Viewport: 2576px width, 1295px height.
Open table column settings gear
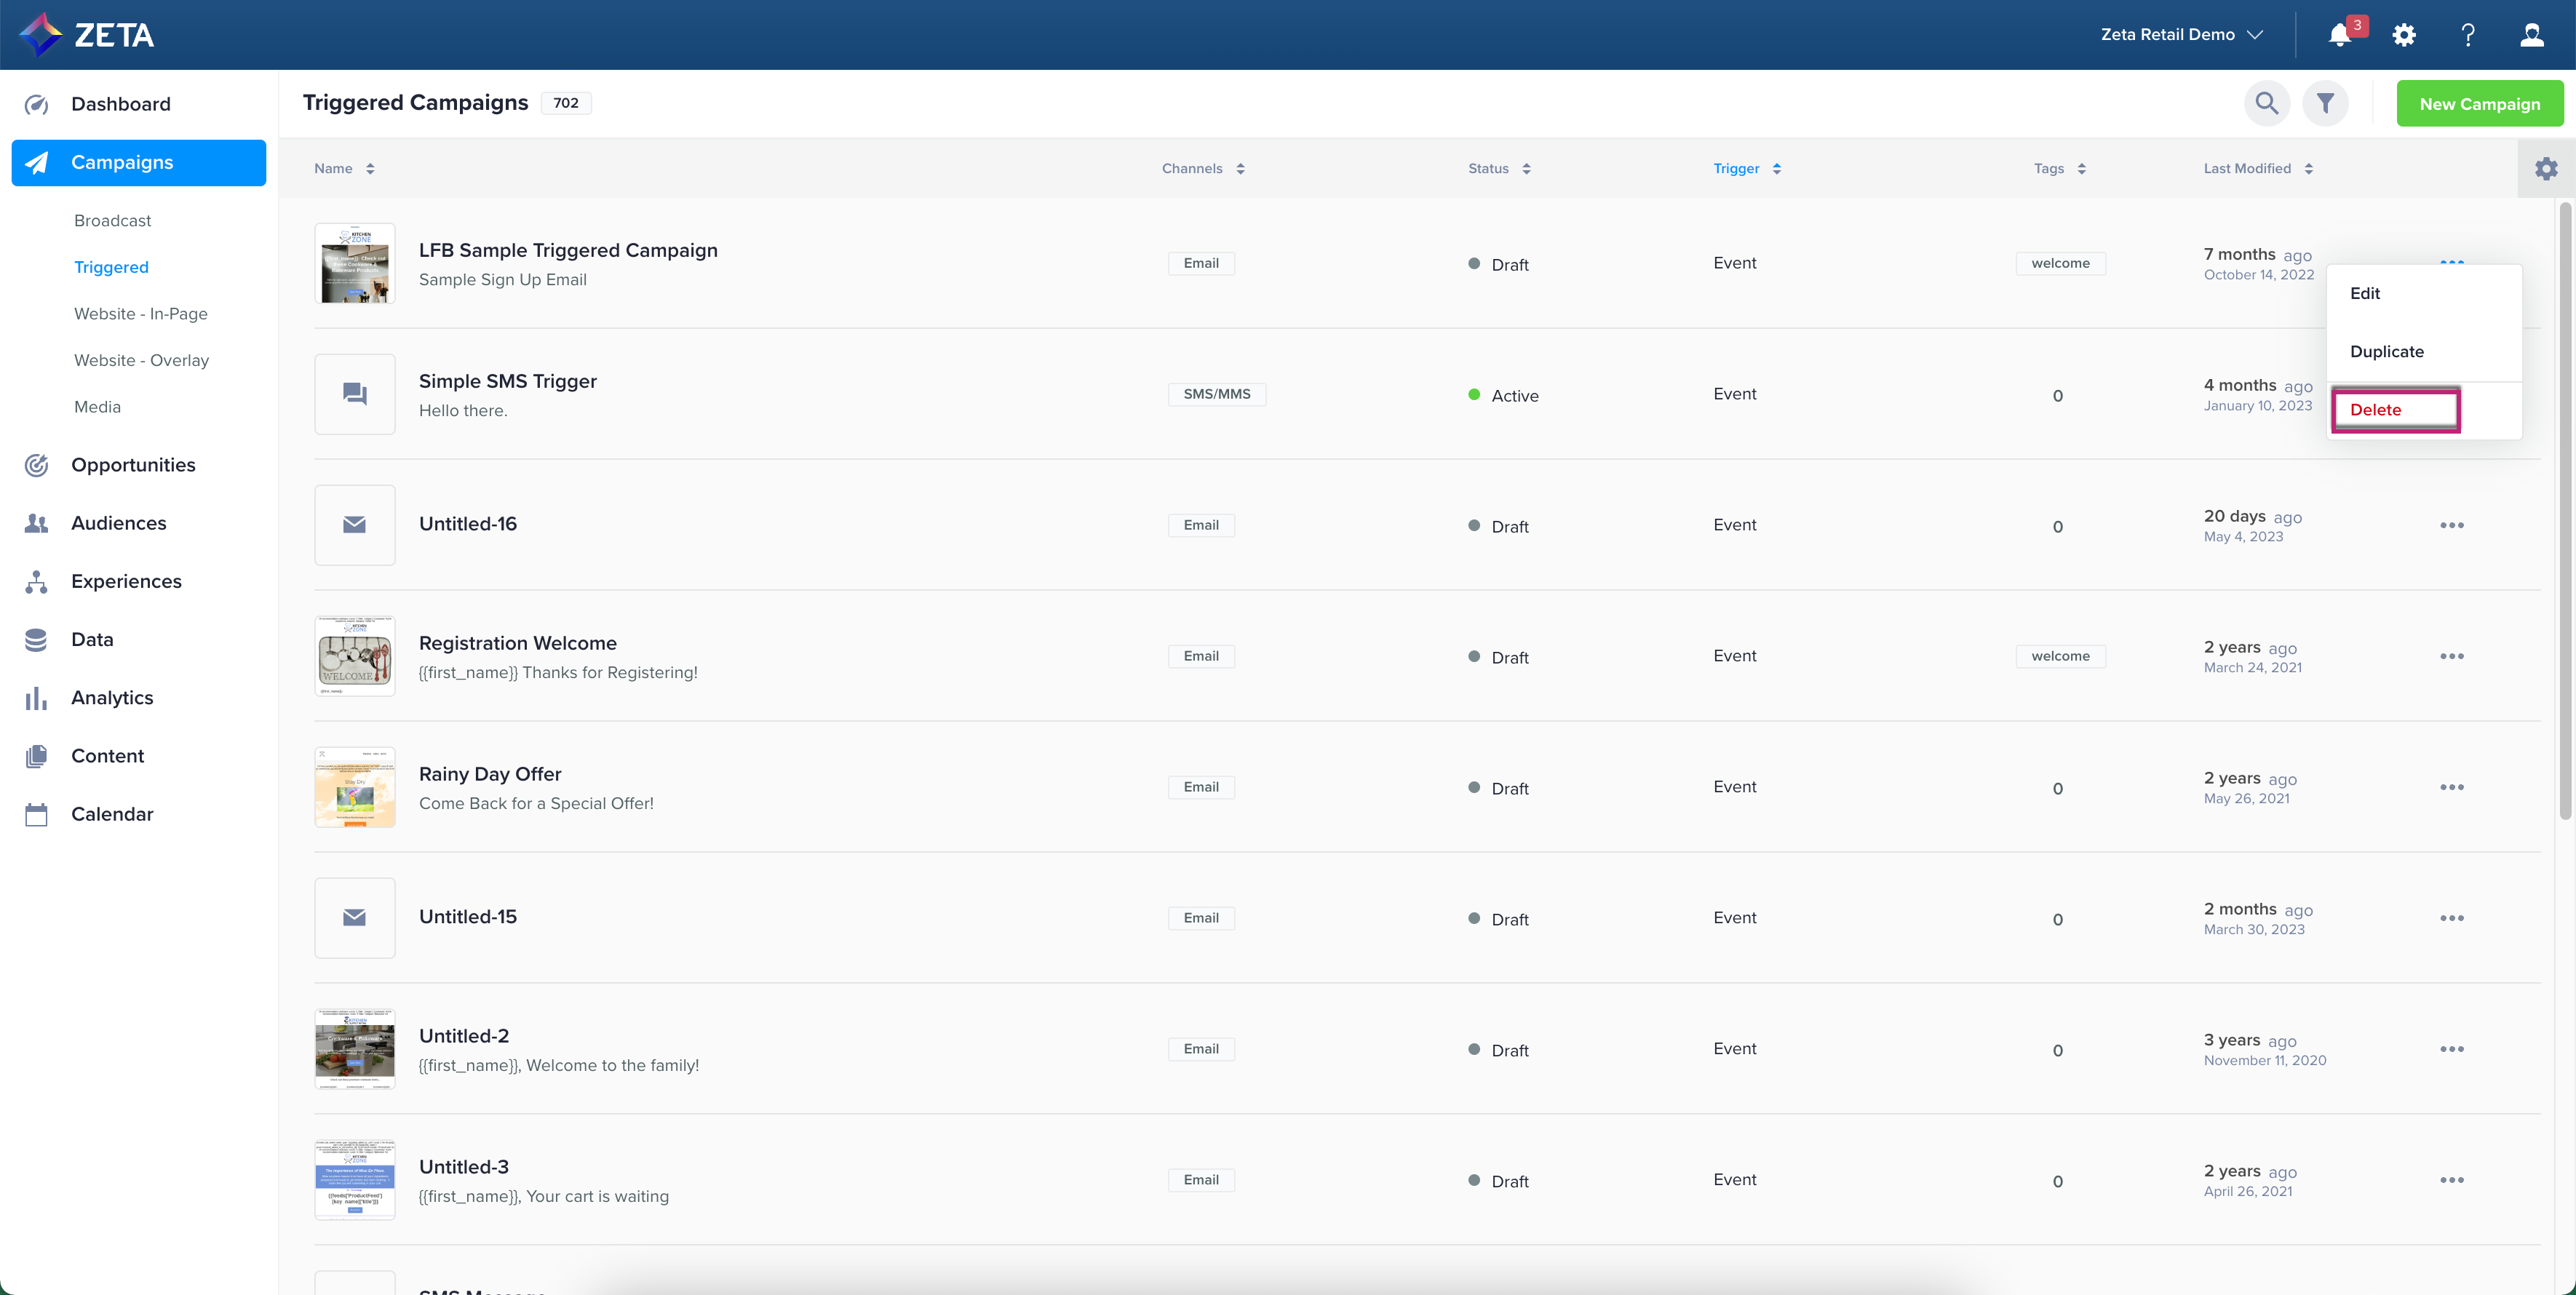(2546, 169)
